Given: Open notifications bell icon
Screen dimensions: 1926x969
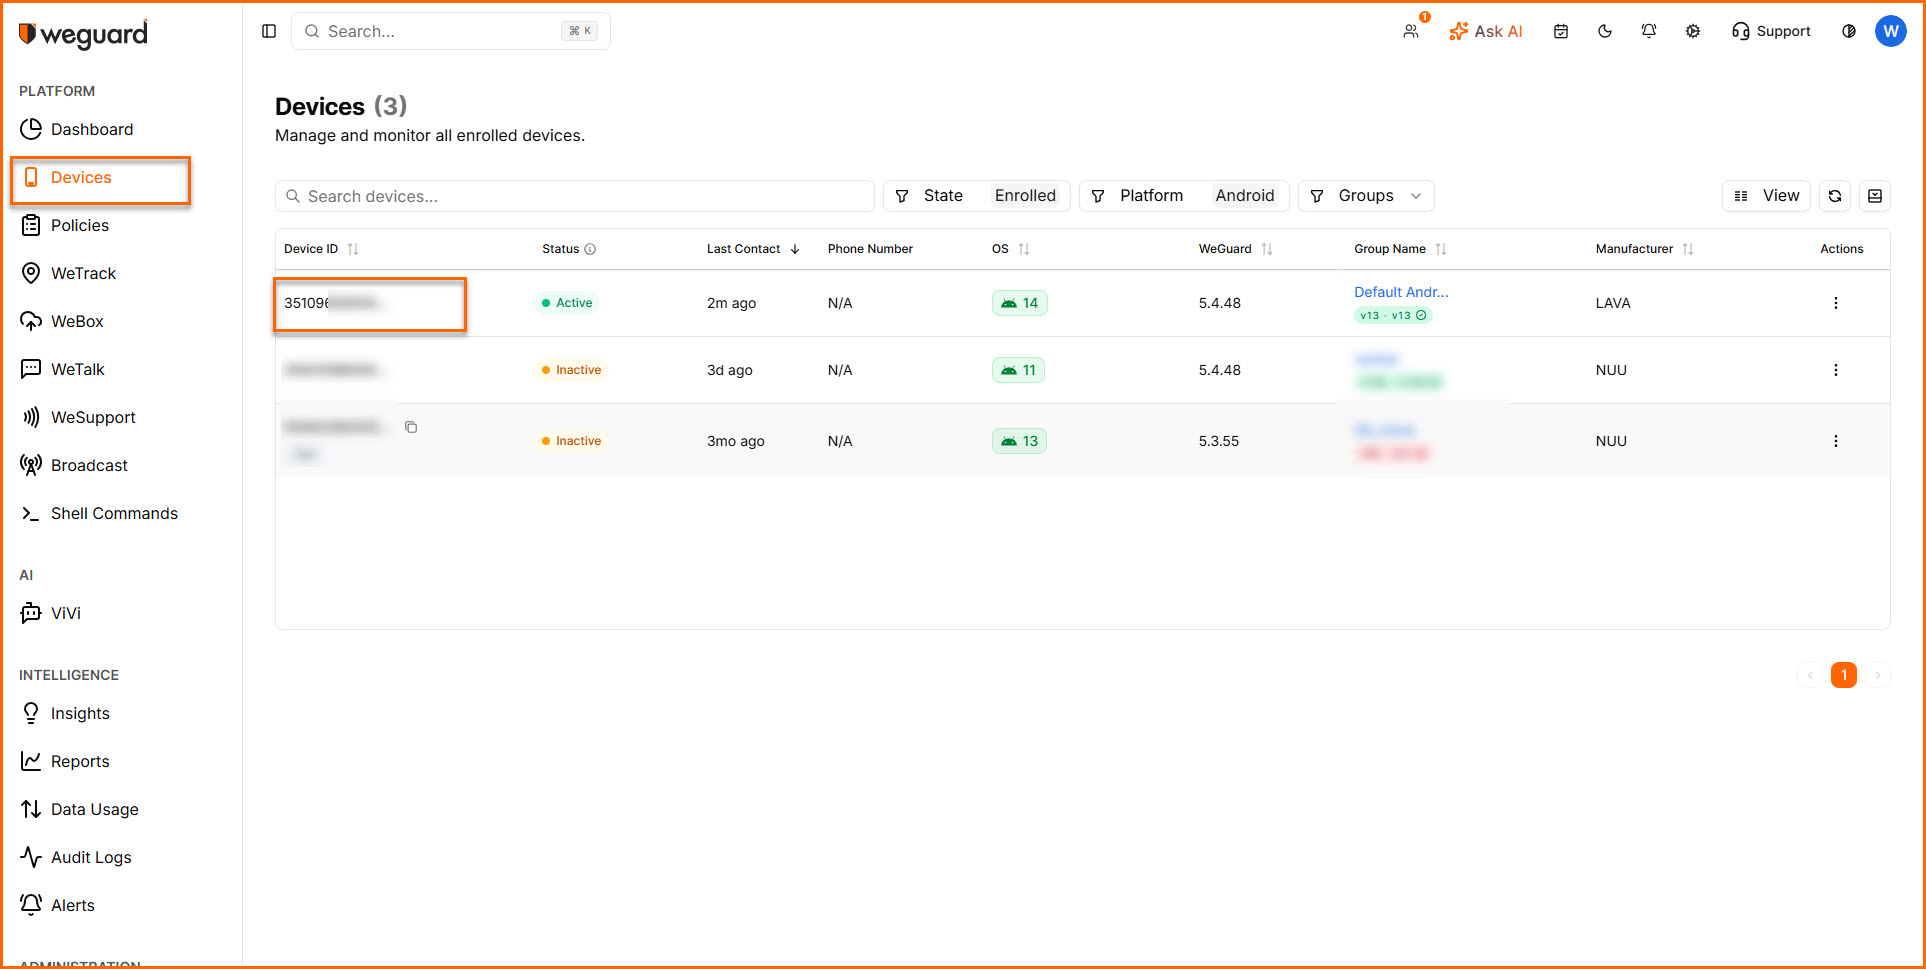Looking at the screenshot, I should (1649, 31).
